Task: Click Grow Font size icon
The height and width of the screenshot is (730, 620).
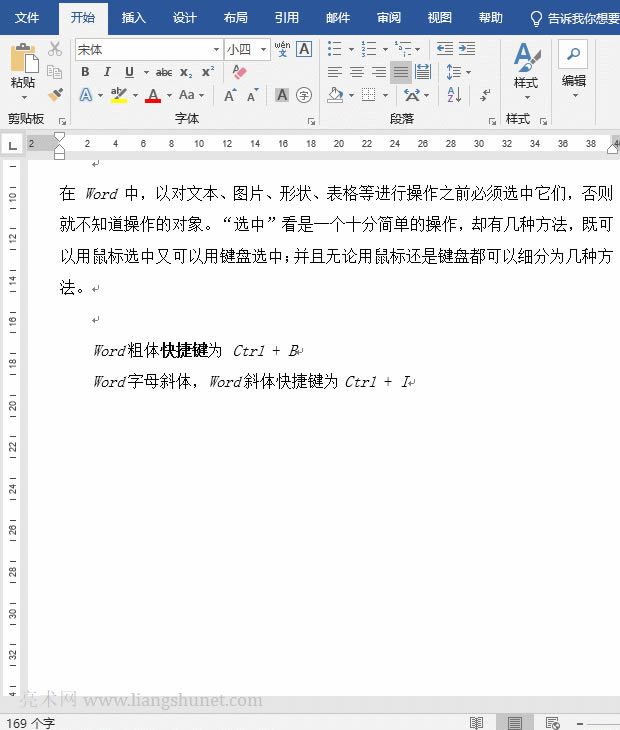Action: [x=230, y=95]
